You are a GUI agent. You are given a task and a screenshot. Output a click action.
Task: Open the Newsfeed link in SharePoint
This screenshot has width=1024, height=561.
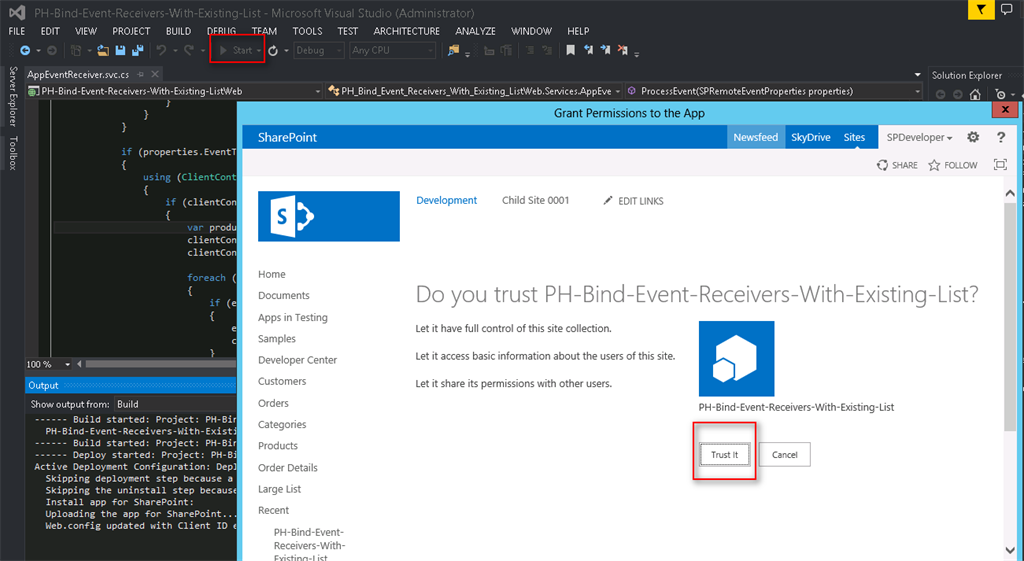(x=756, y=137)
